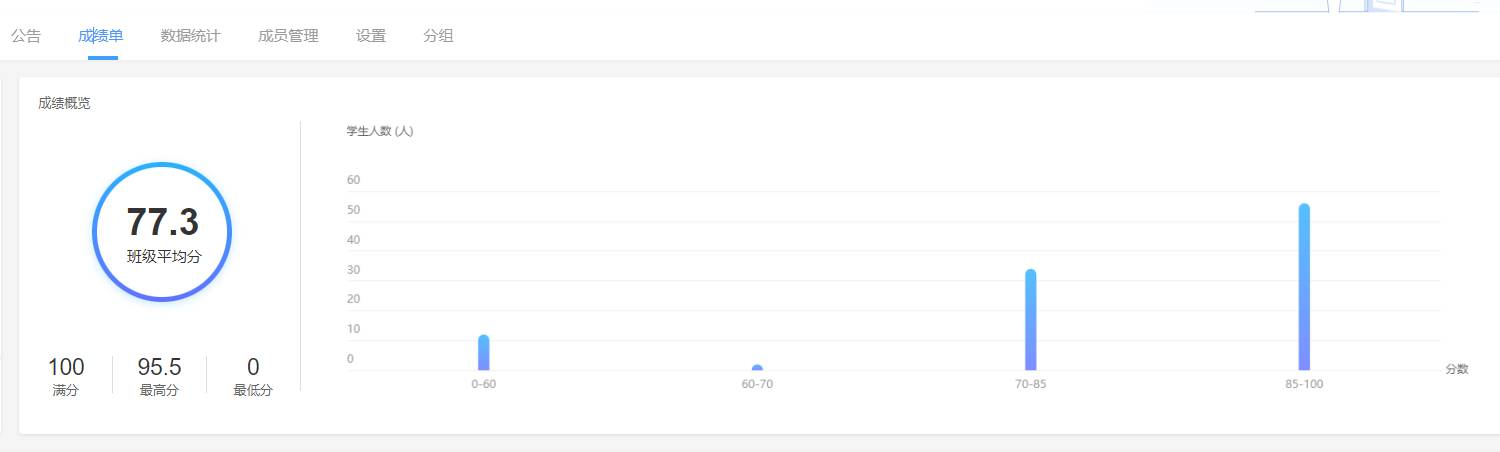Click the 85-100 axis label
This screenshot has width=1500, height=452.
pos(1304,384)
